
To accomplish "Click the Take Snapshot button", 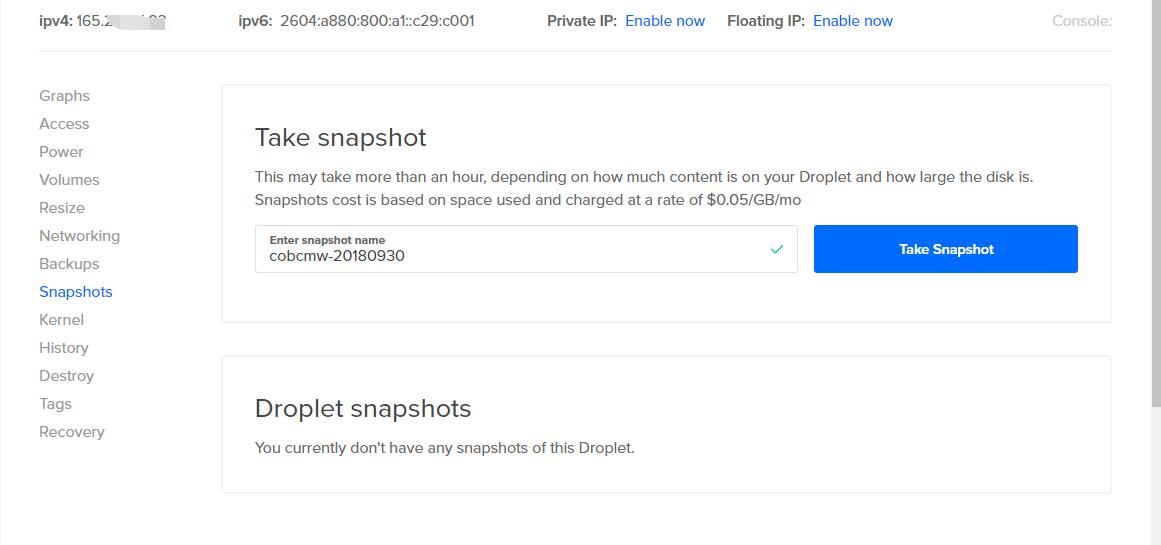I will [x=945, y=249].
